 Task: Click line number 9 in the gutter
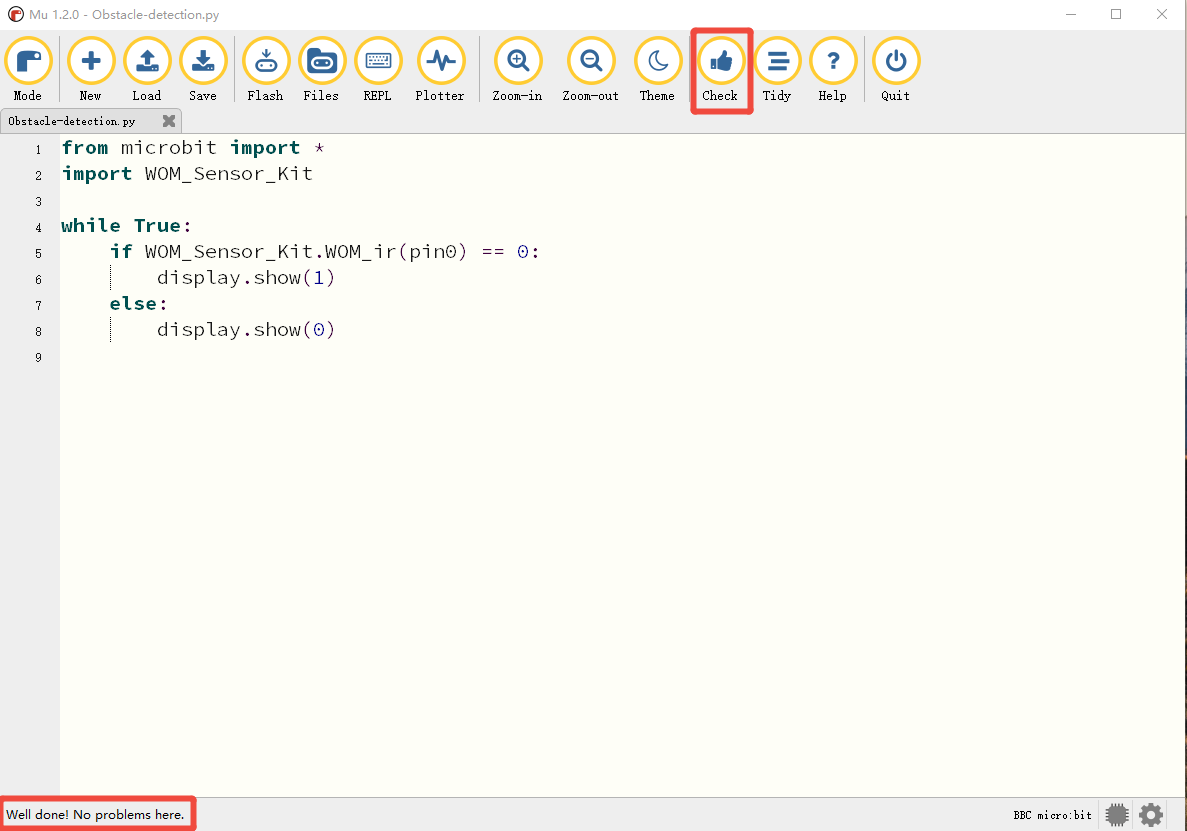tap(39, 357)
